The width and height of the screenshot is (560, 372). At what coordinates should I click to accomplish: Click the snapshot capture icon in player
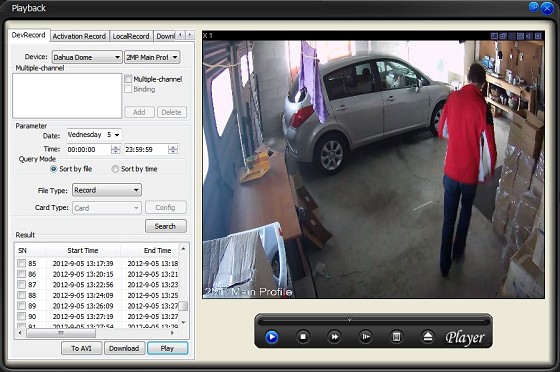(x=396, y=337)
